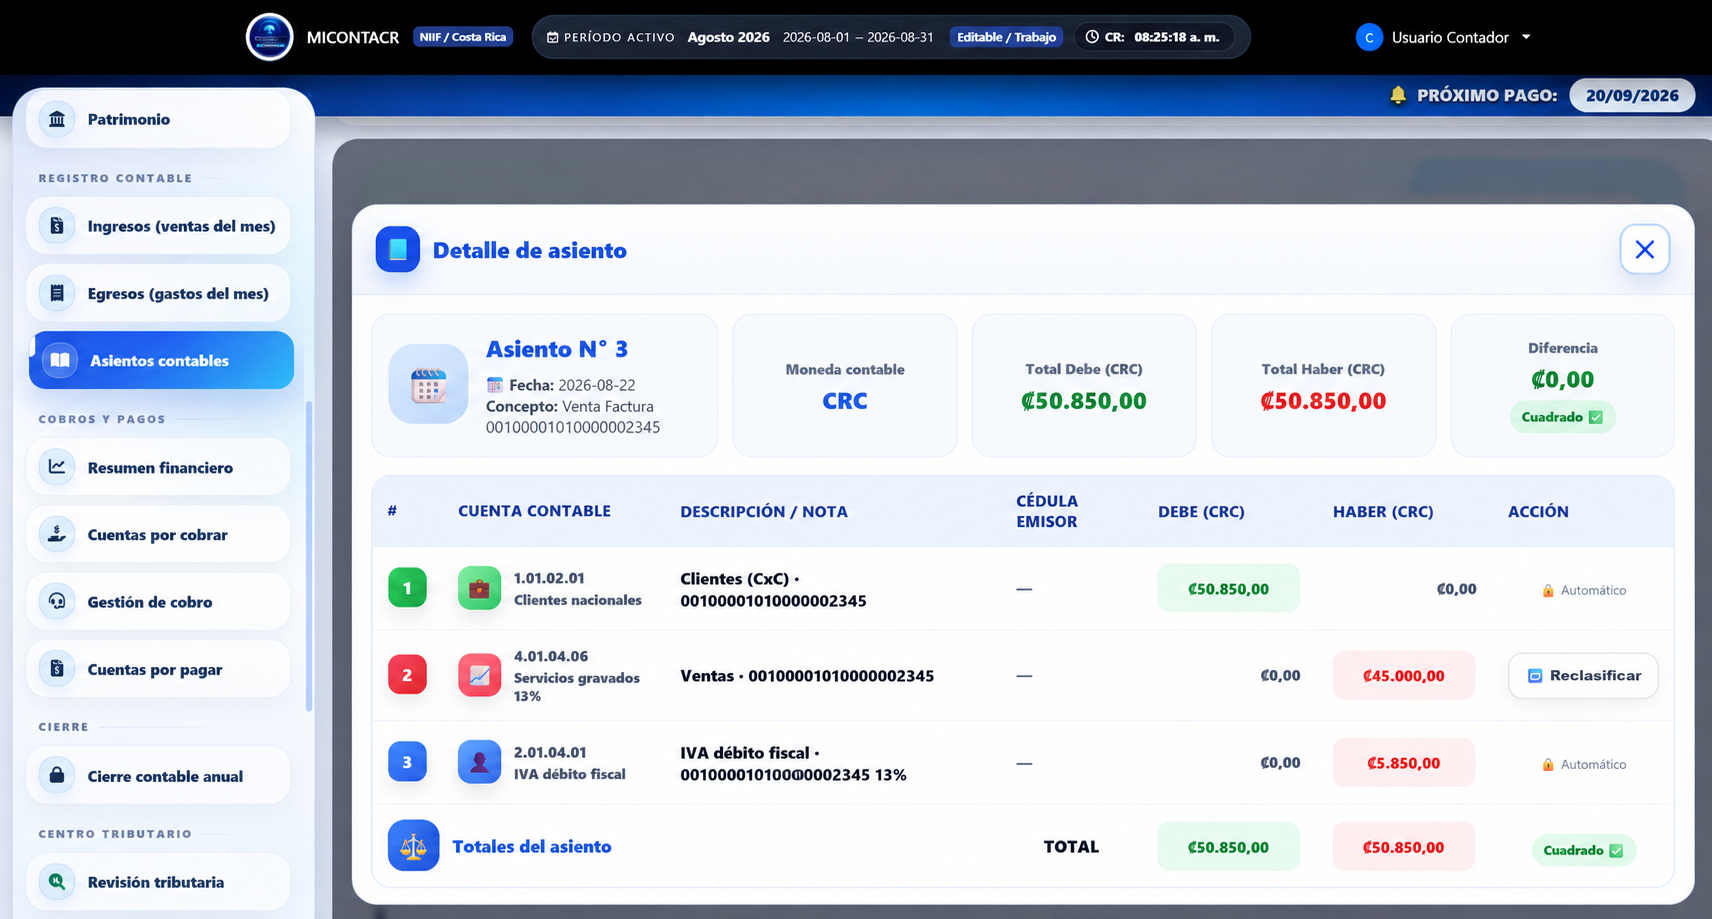Click the próximo pago bell icon

(x=1398, y=95)
